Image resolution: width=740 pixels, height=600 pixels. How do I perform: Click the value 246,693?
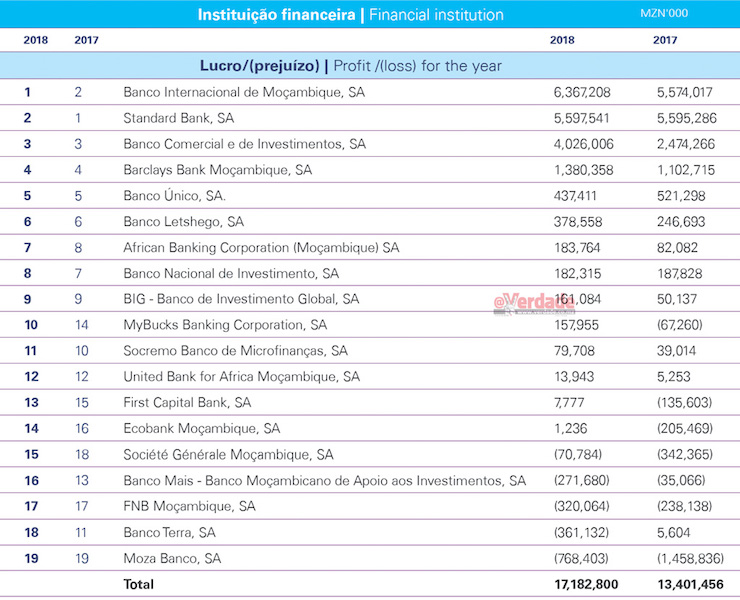click(x=681, y=221)
